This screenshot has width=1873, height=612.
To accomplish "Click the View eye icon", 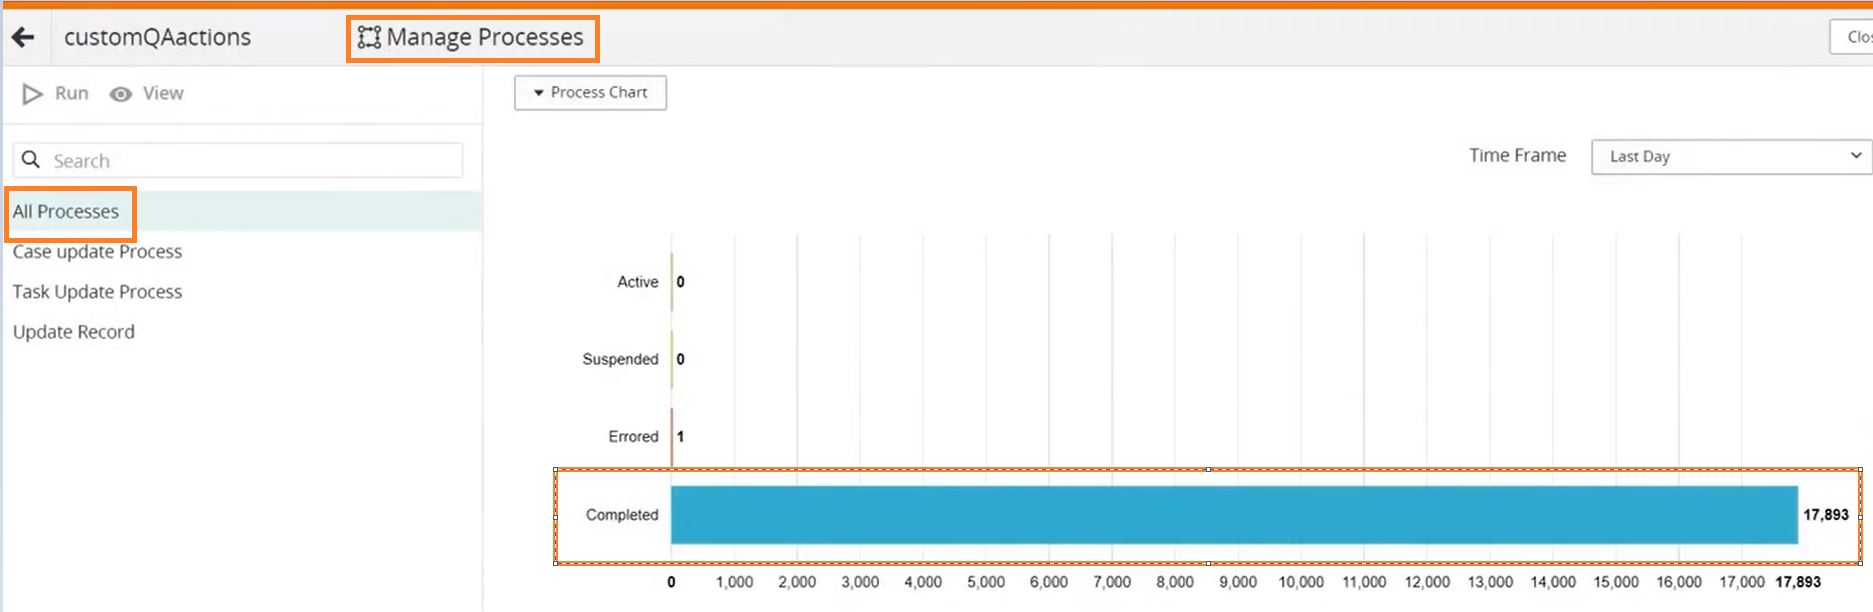I will point(121,94).
